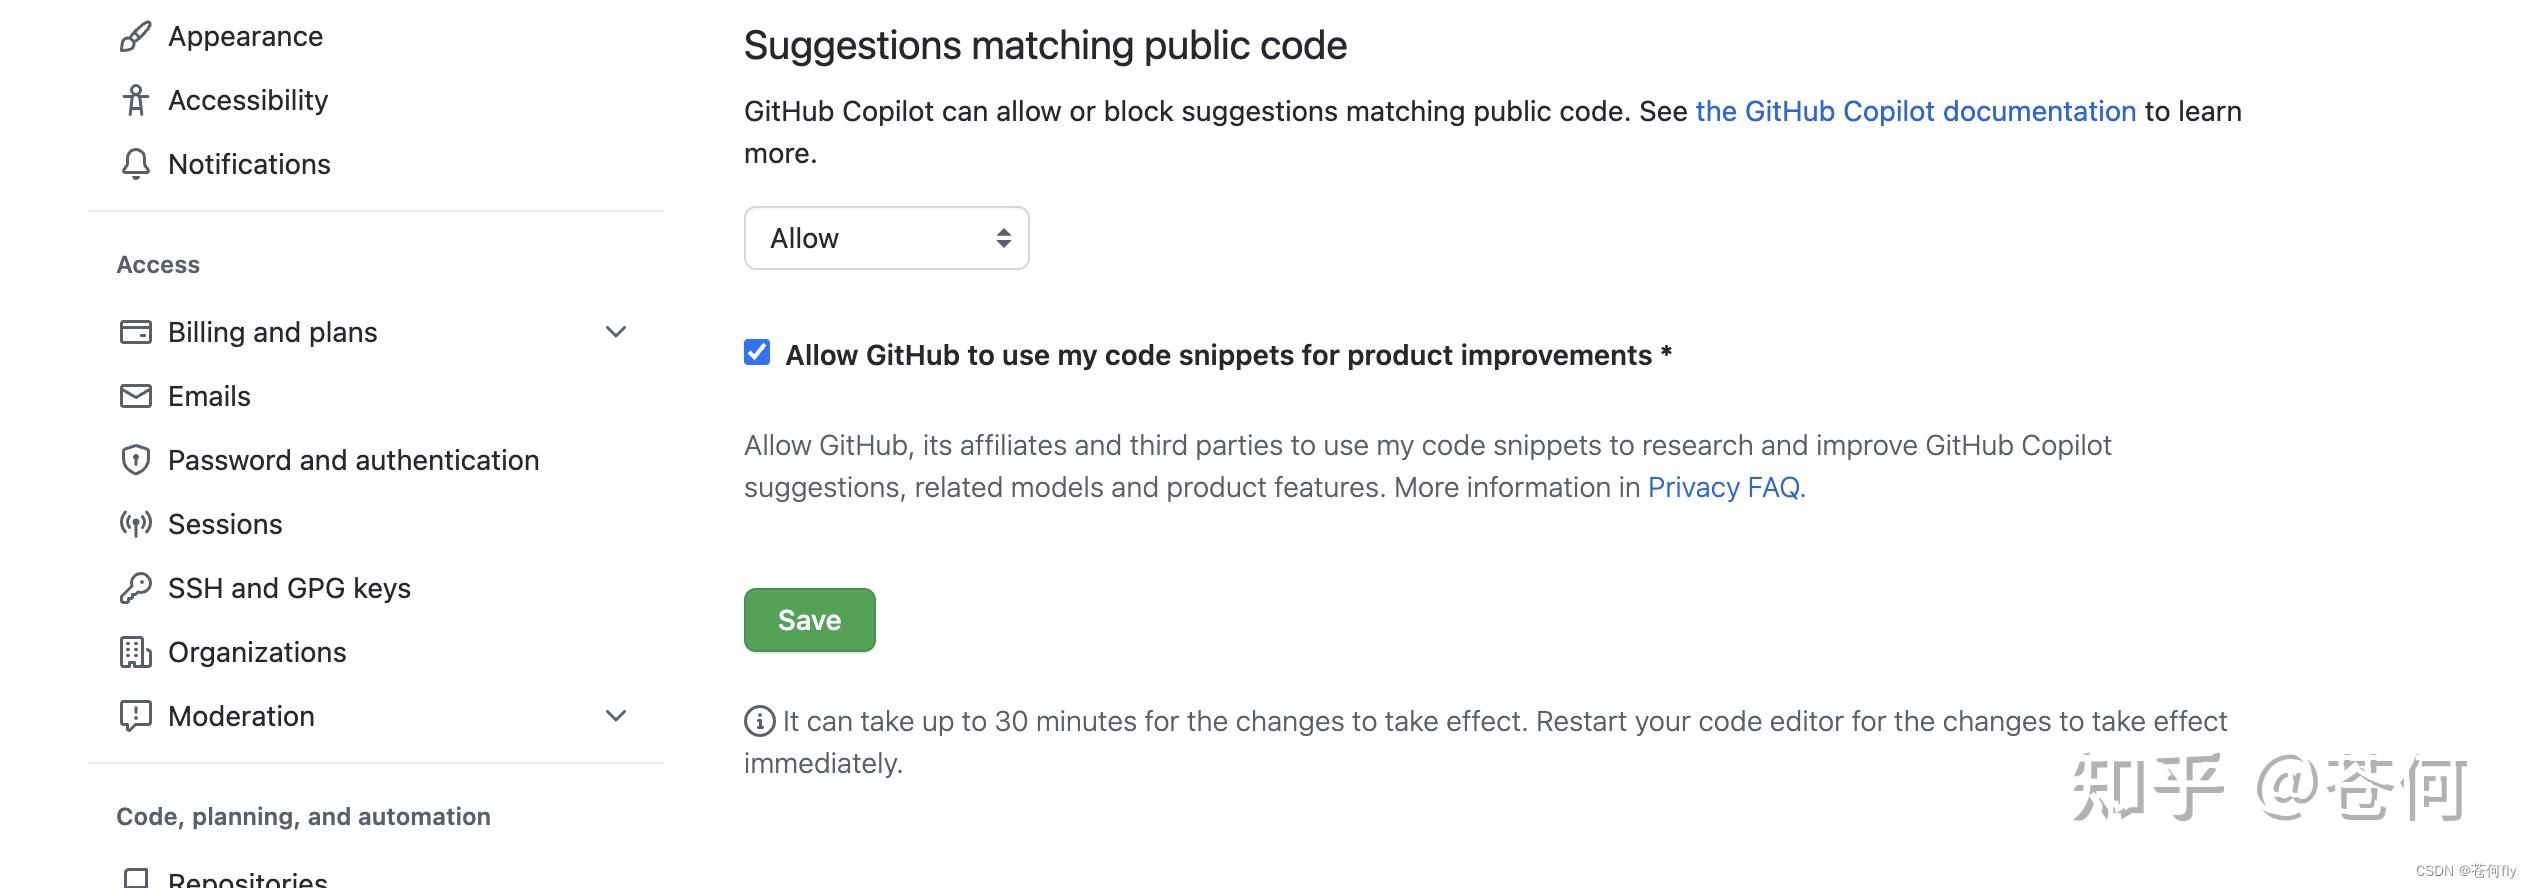This screenshot has height=888, width=2532.
Task: Select the Password and authentication shield icon
Action: [x=136, y=460]
